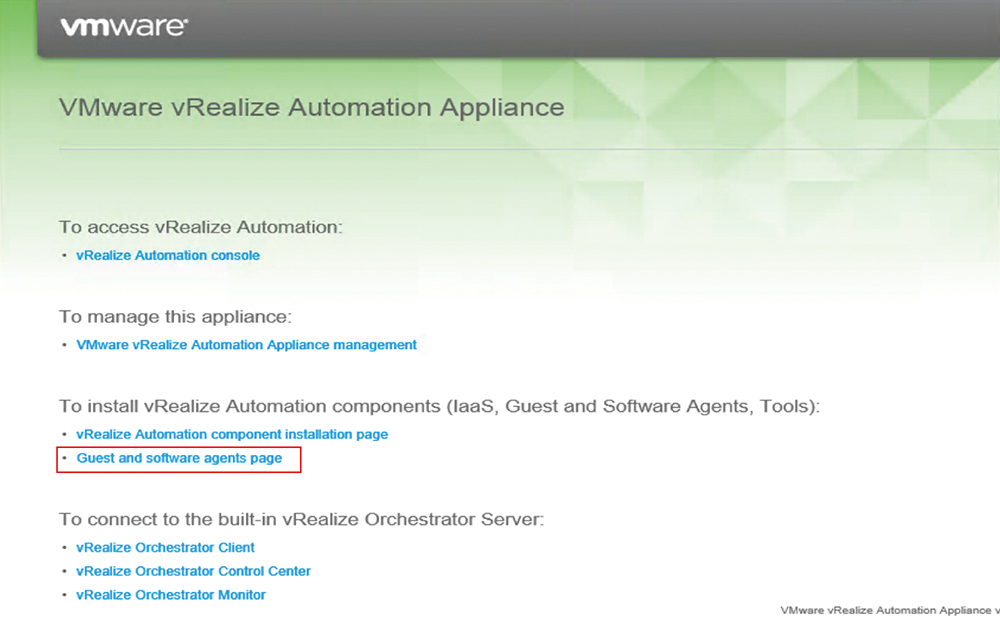Open vRealize Orchestrator Control Center link
The width and height of the screenshot is (1000, 620).
[193, 571]
